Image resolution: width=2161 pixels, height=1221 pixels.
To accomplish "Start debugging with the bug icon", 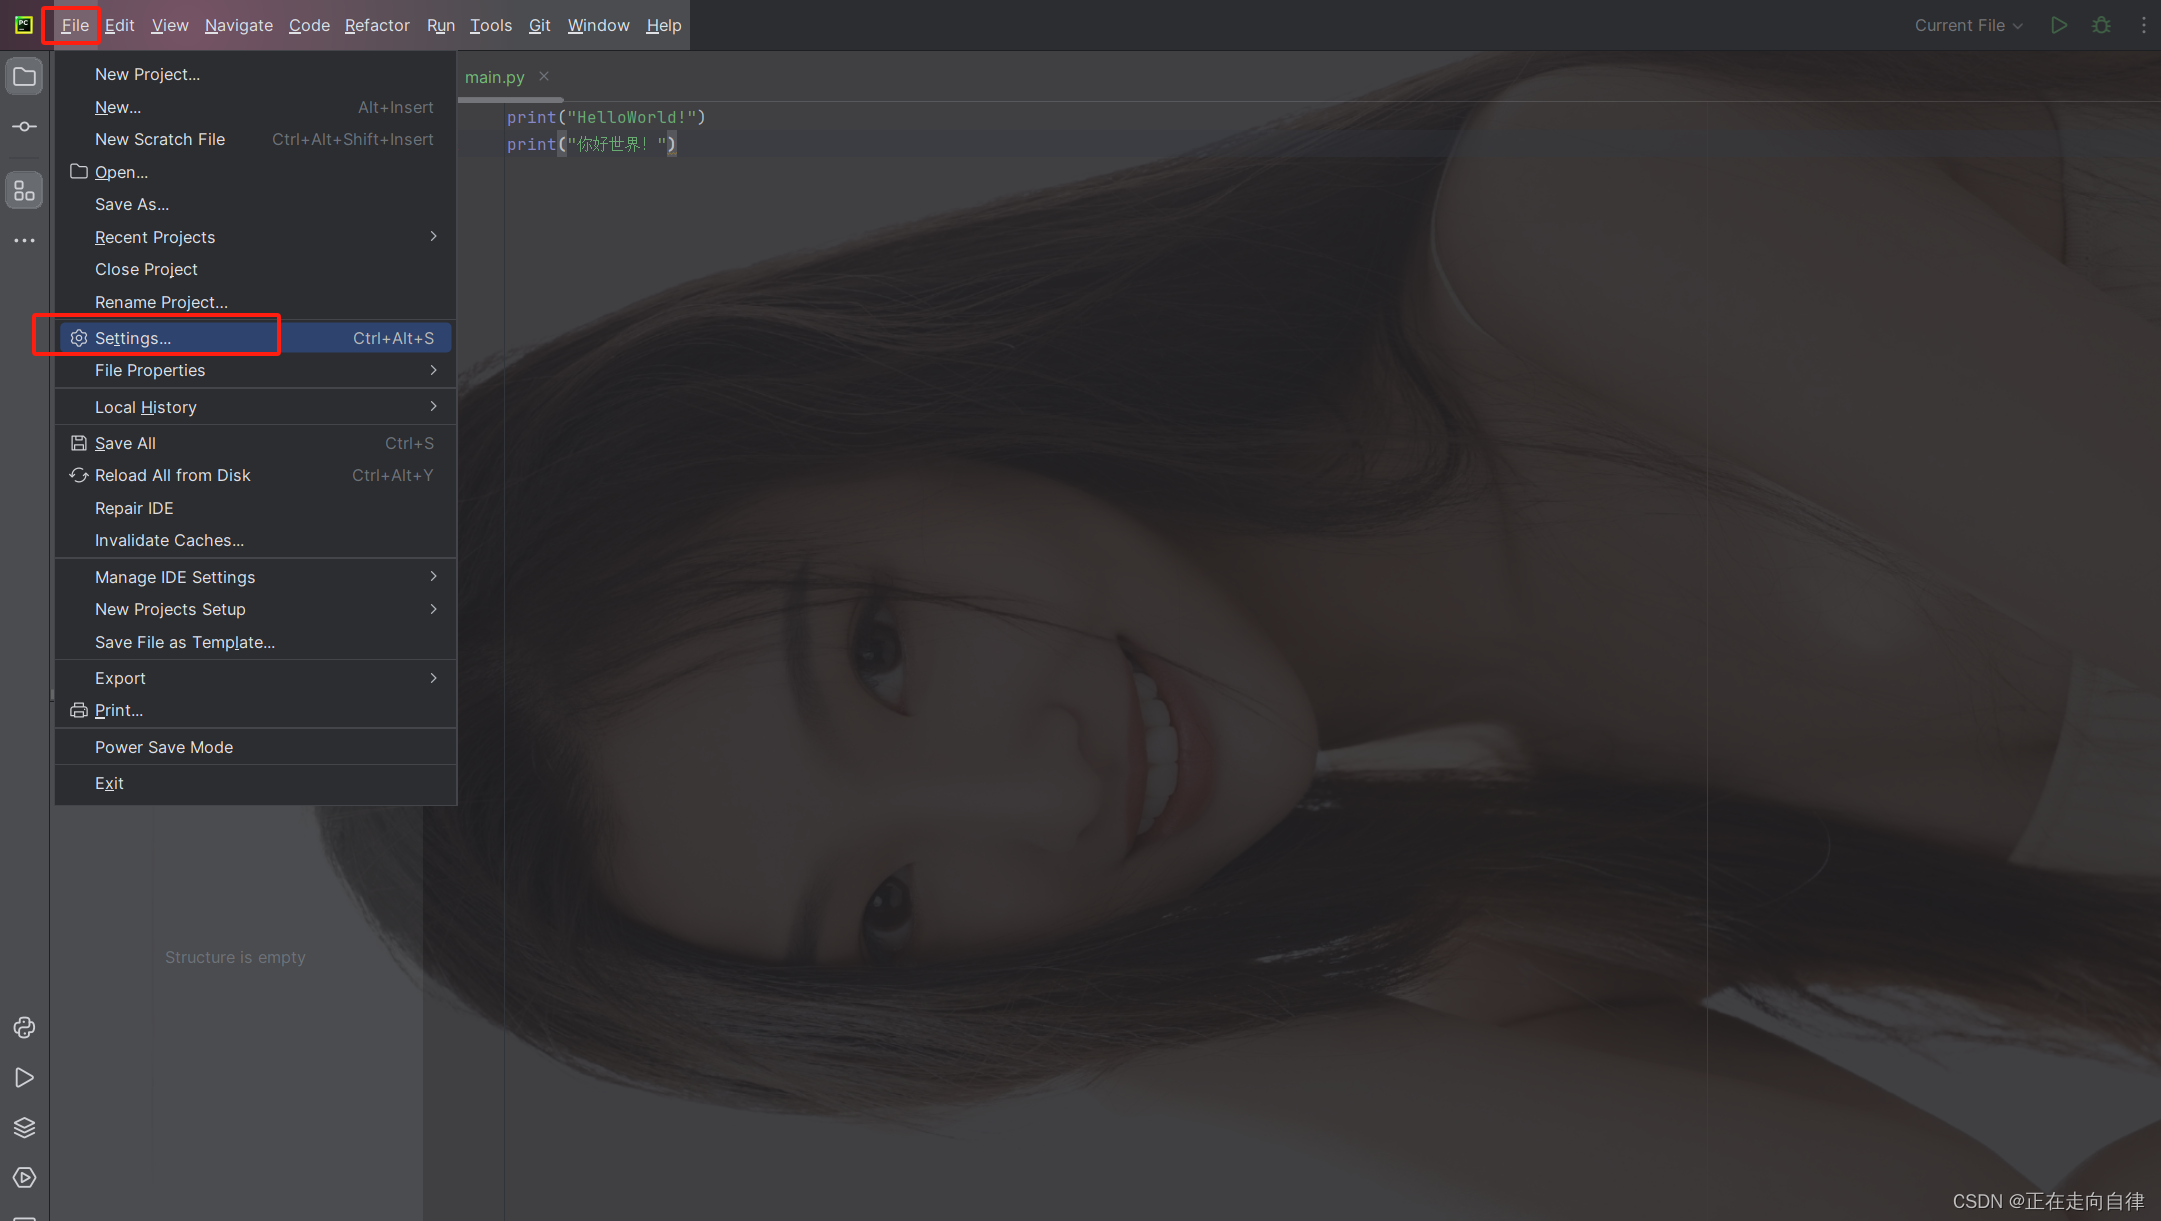I will (x=2102, y=25).
